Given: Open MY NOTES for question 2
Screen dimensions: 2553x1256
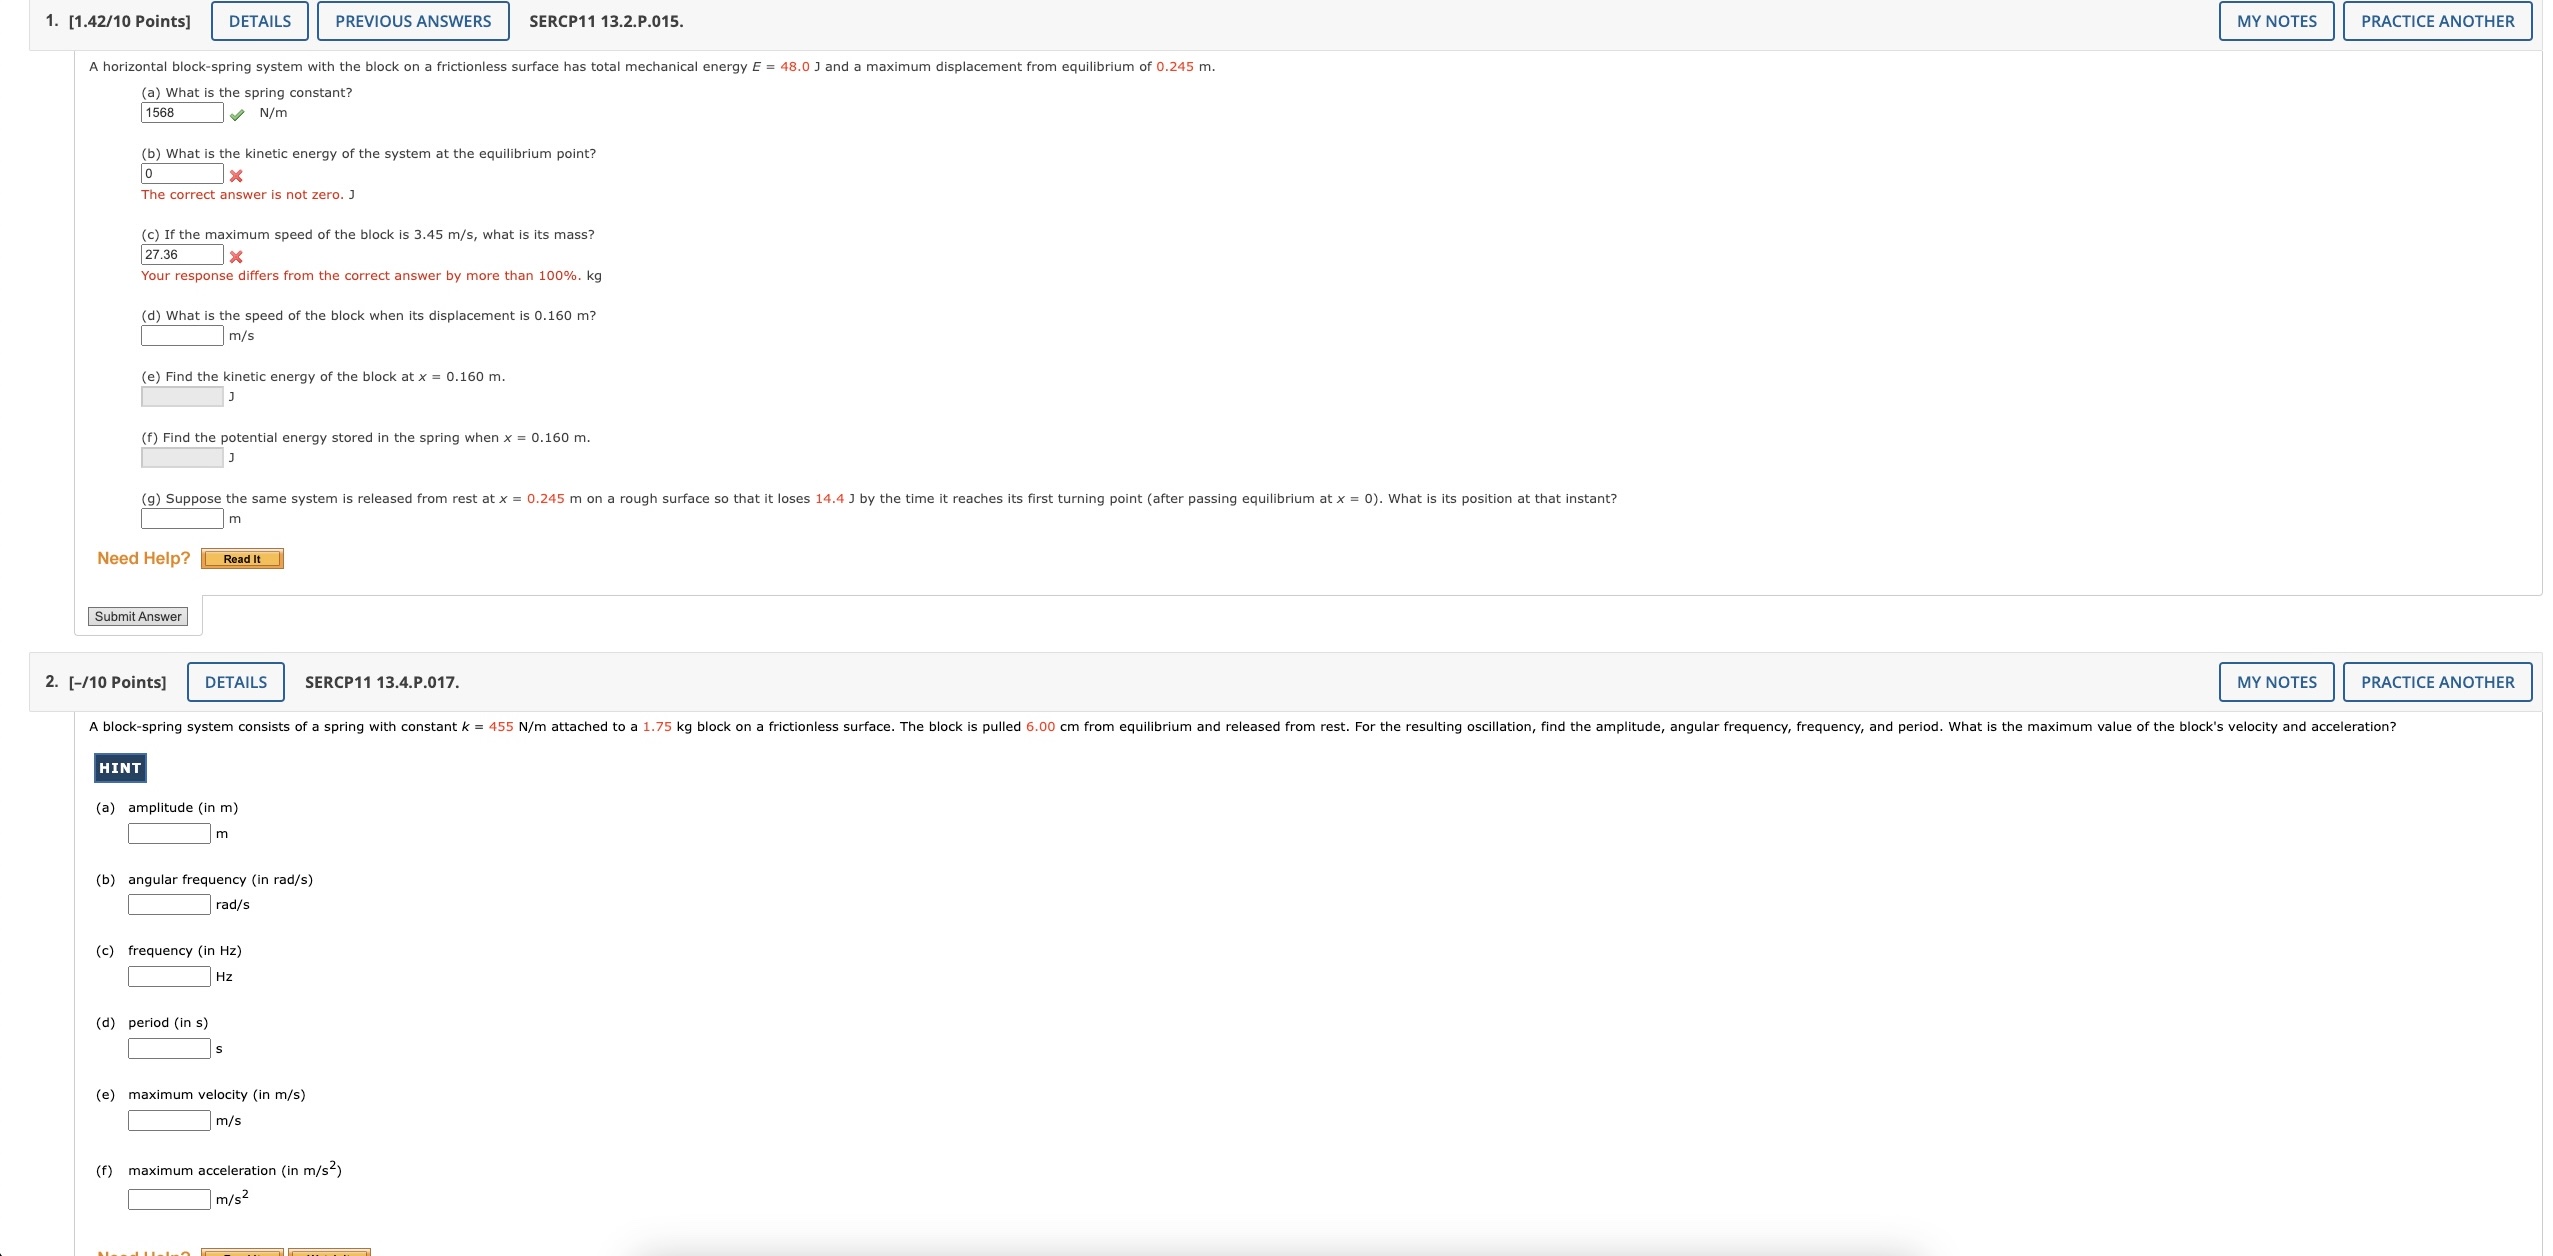Looking at the screenshot, I should (2276, 682).
